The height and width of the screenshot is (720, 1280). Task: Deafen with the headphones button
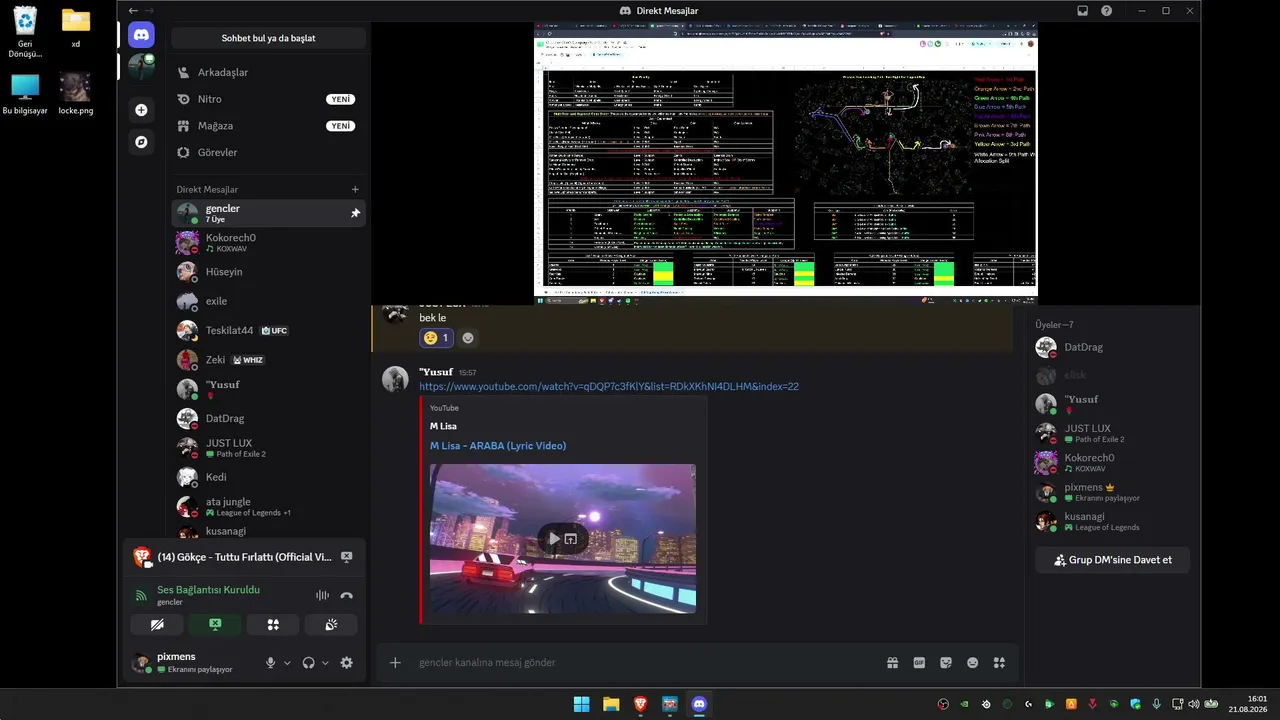[309, 662]
